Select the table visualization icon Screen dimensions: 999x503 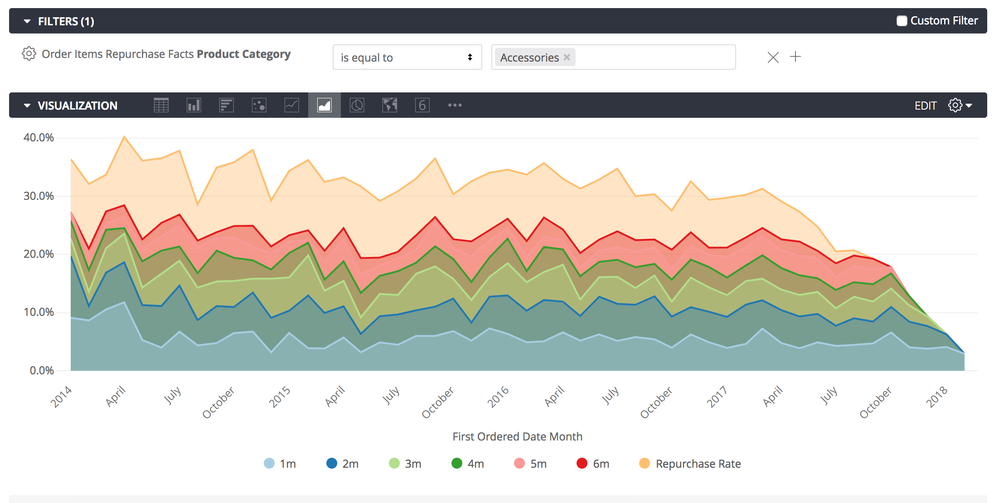tap(161, 105)
